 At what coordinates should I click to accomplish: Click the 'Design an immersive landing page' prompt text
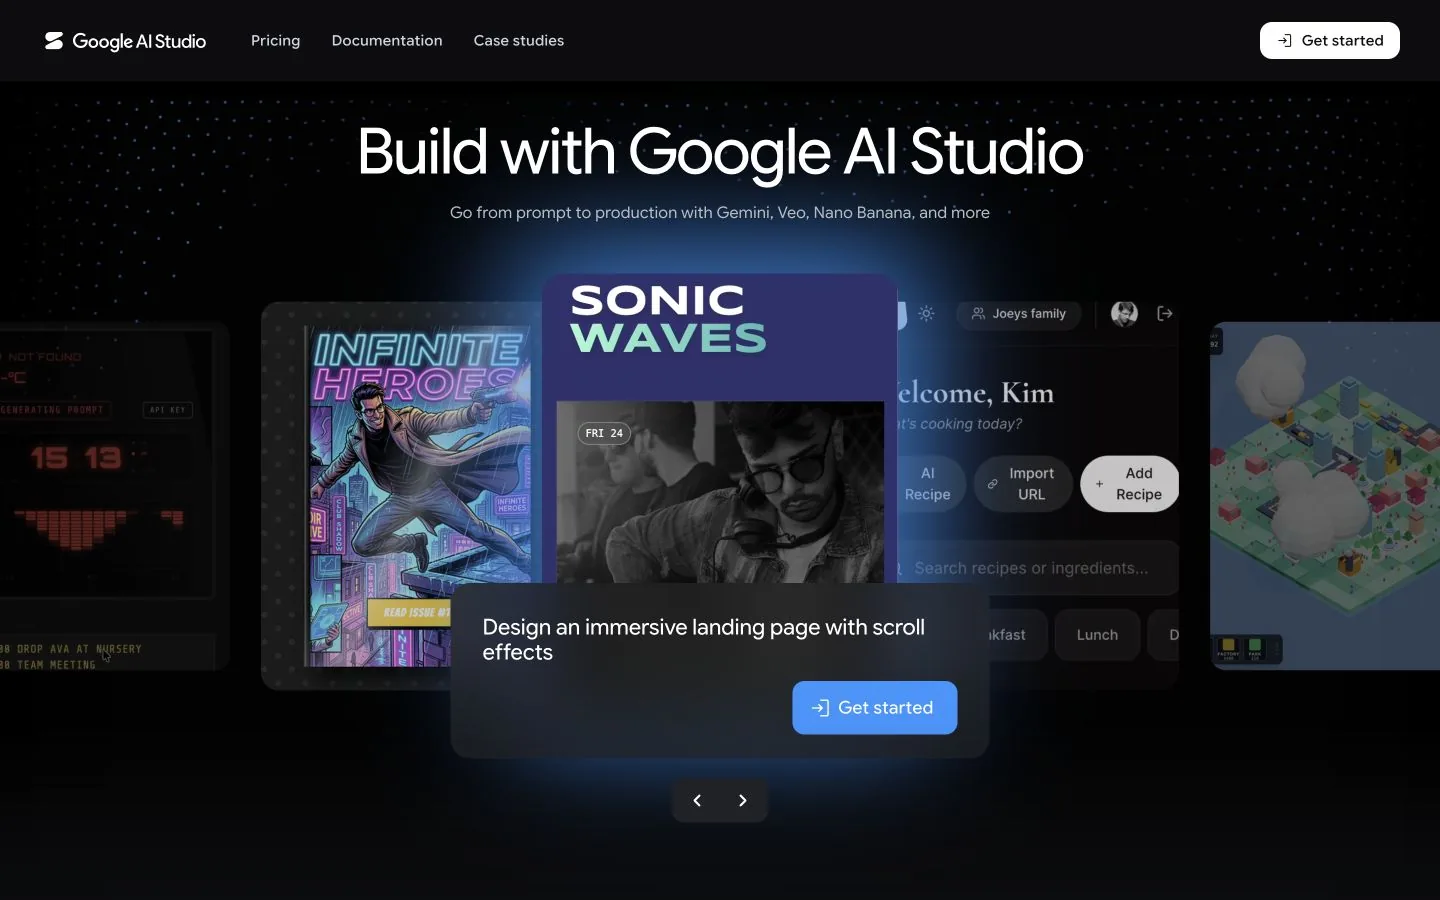(704, 640)
